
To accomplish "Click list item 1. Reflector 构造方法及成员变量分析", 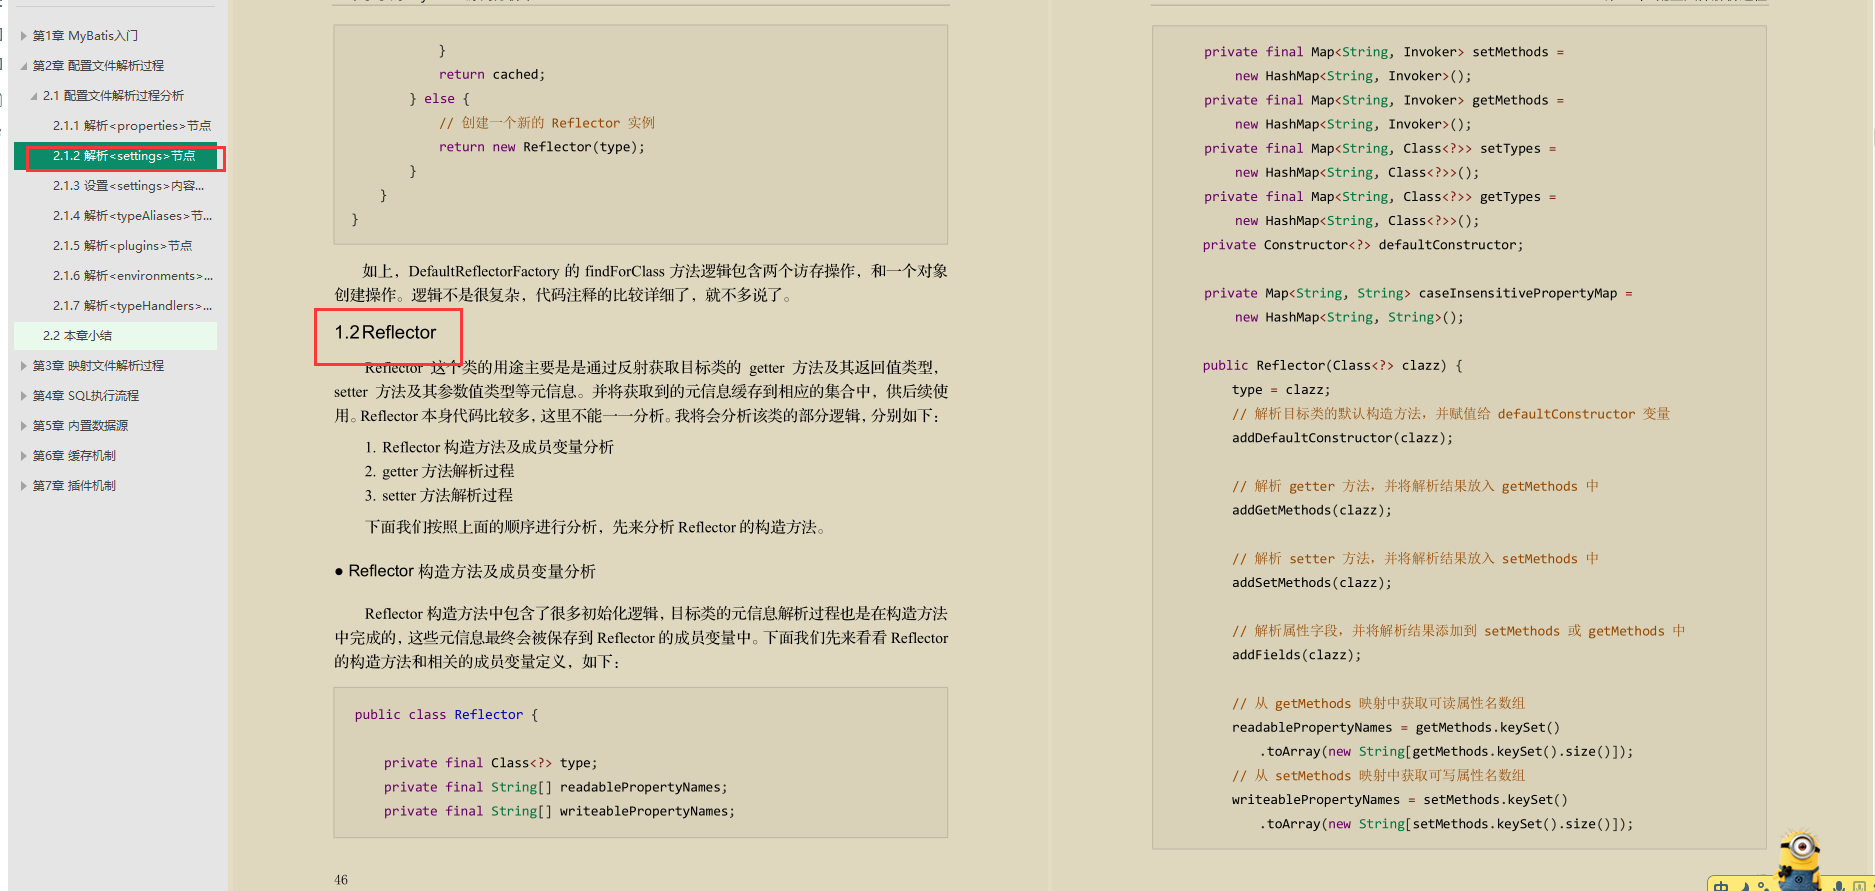I will (489, 447).
